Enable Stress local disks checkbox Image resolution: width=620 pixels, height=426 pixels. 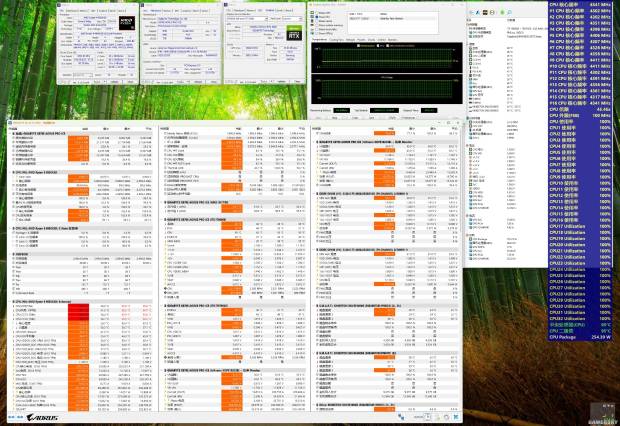[317, 29]
